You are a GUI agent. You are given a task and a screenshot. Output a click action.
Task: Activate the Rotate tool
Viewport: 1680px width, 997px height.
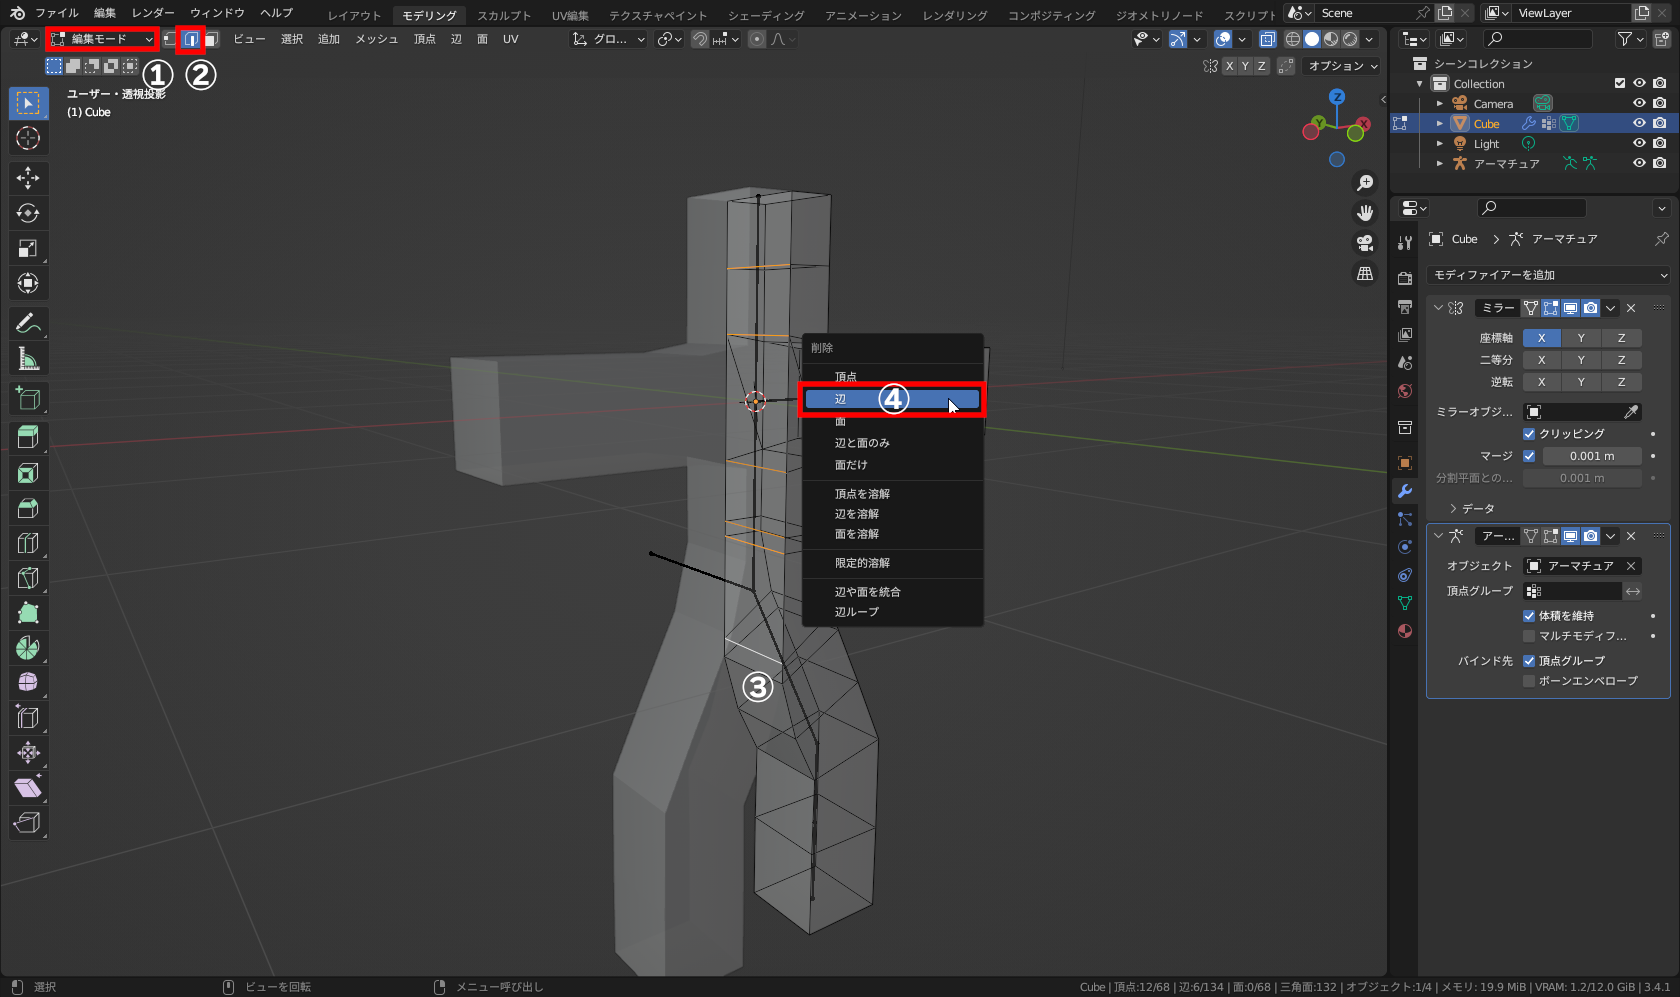point(28,213)
